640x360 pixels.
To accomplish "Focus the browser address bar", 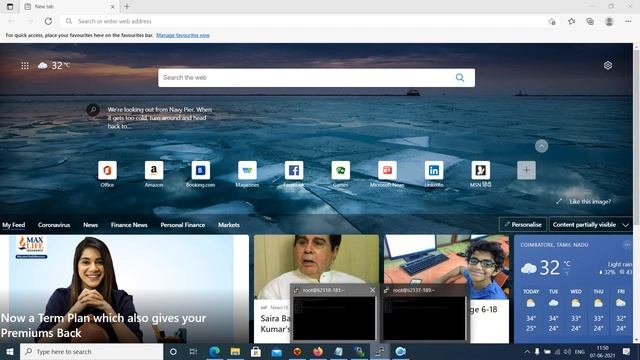I will (x=302, y=21).
